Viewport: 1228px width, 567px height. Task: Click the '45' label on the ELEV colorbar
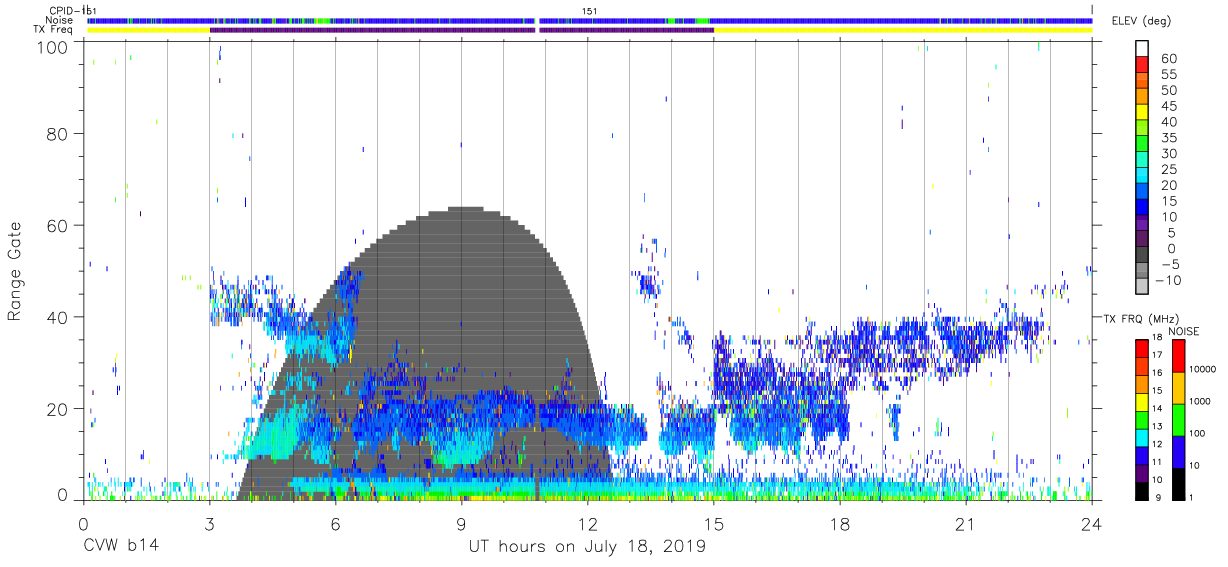click(x=1168, y=106)
